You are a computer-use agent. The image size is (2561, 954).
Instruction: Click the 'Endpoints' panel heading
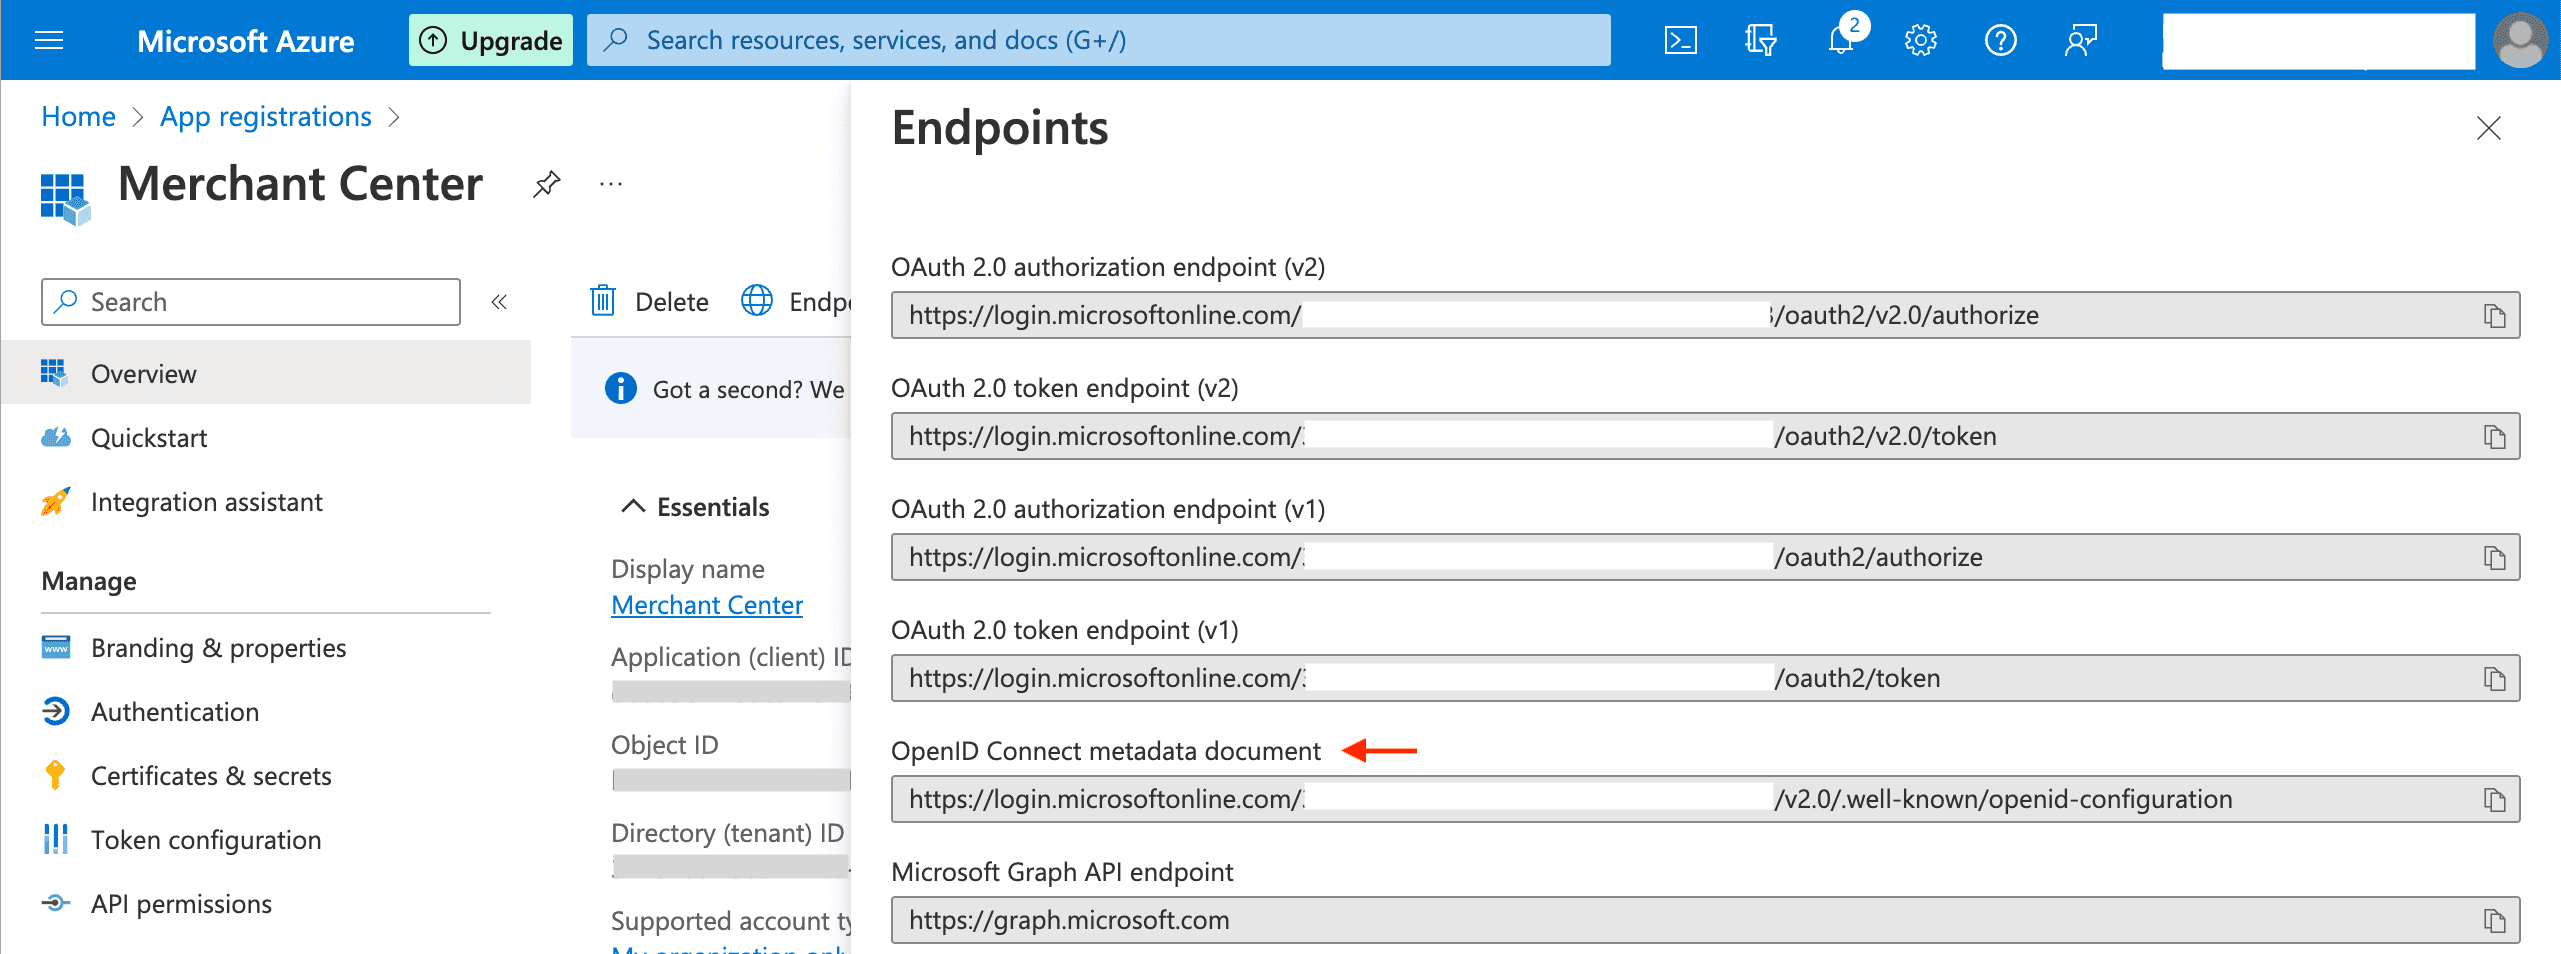pos(1000,128)
